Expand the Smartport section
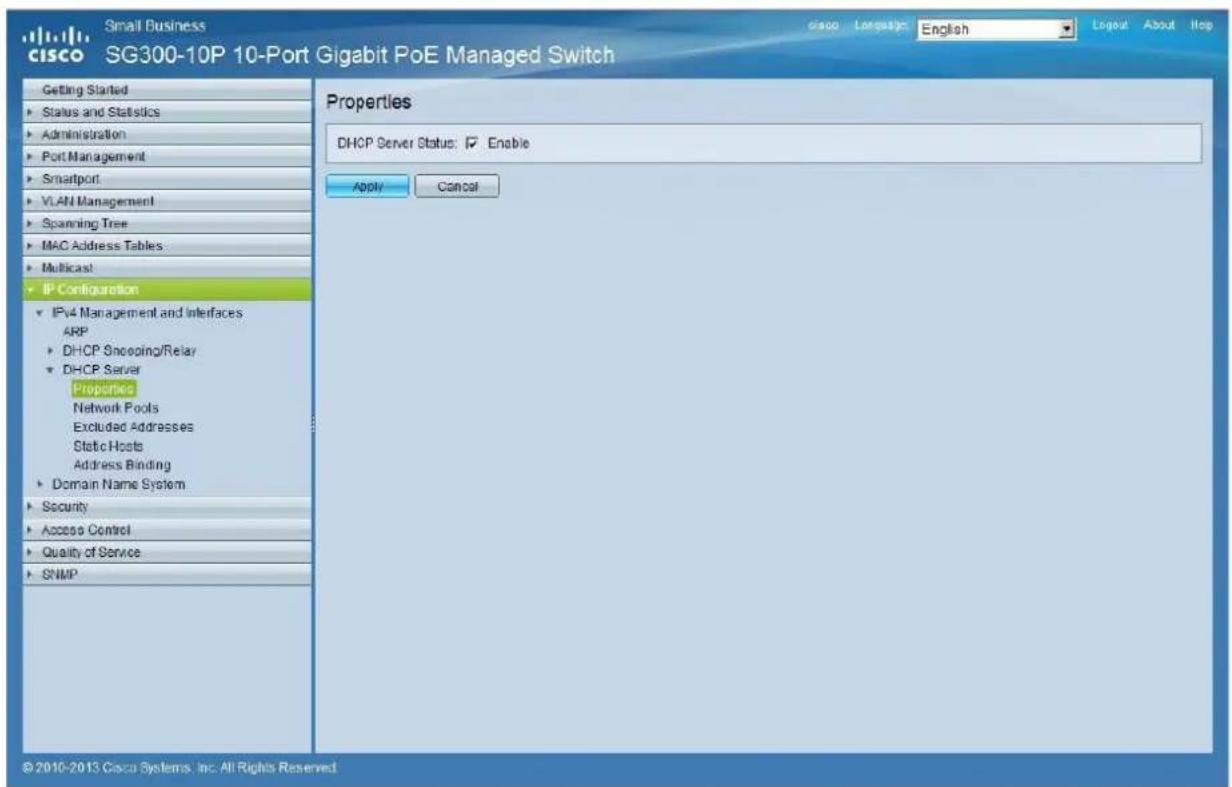 pyautogui.click(x=167, y=179)
